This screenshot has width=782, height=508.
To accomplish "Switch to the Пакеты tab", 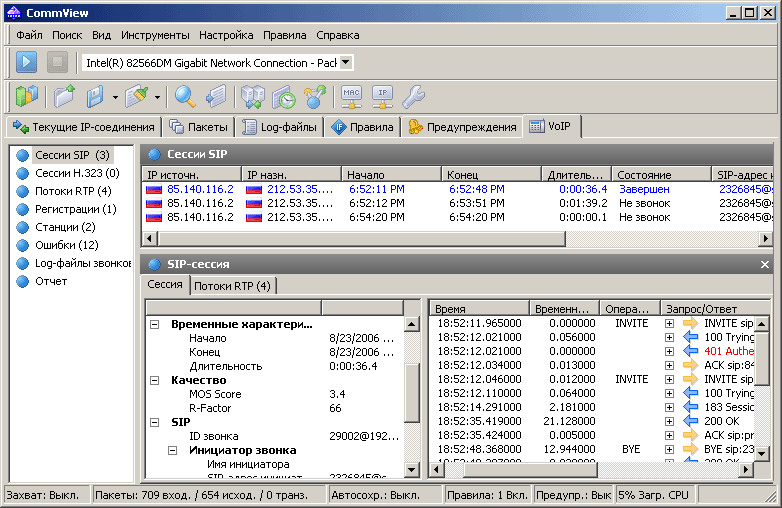I will pyautogui.click(x=198, y=127).
